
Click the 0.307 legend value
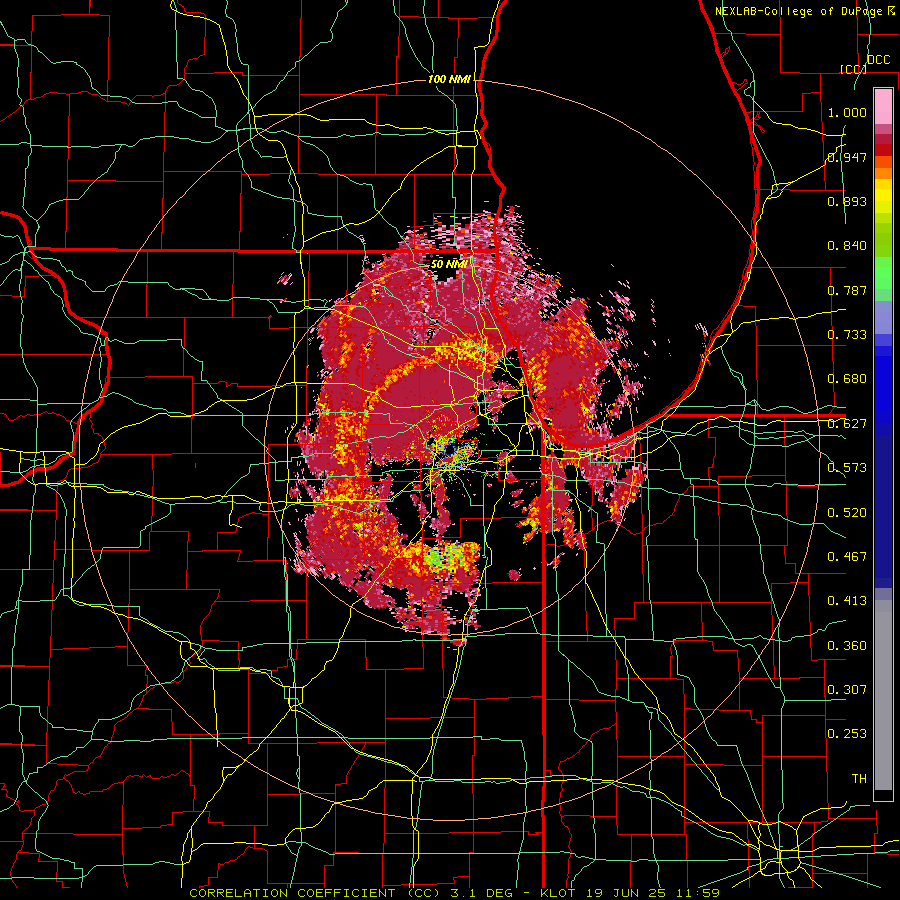coord(847,690)
